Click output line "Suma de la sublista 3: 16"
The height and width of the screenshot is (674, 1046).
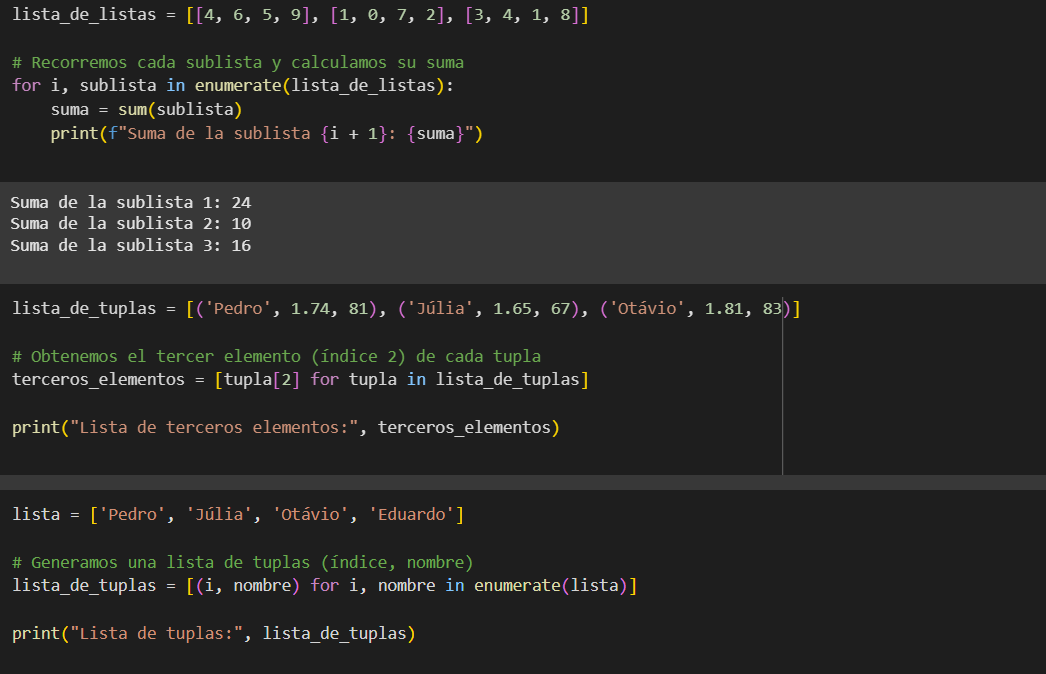click(x=131, y=246)
